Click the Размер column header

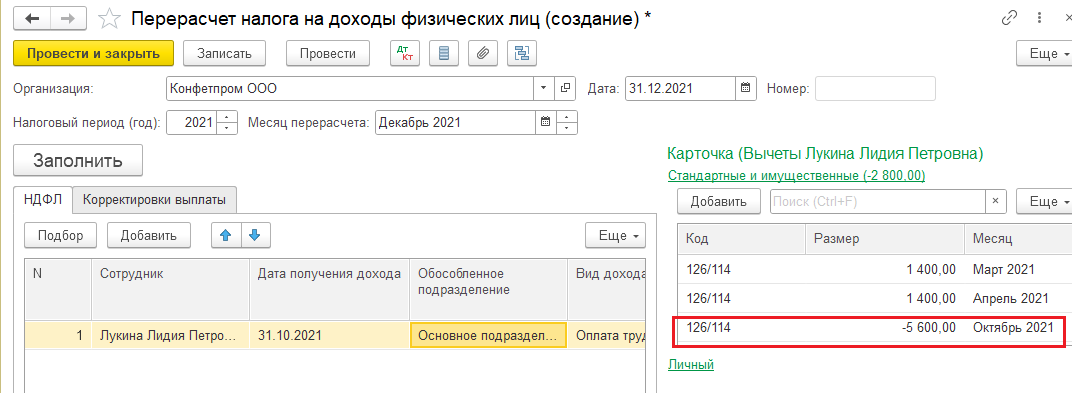885,239
